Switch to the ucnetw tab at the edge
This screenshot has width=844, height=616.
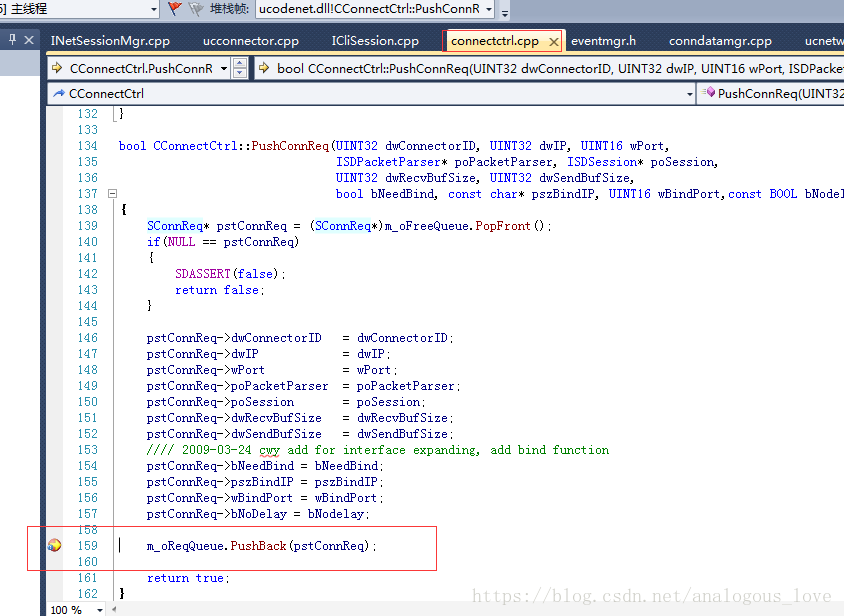(x=824, y=41)
